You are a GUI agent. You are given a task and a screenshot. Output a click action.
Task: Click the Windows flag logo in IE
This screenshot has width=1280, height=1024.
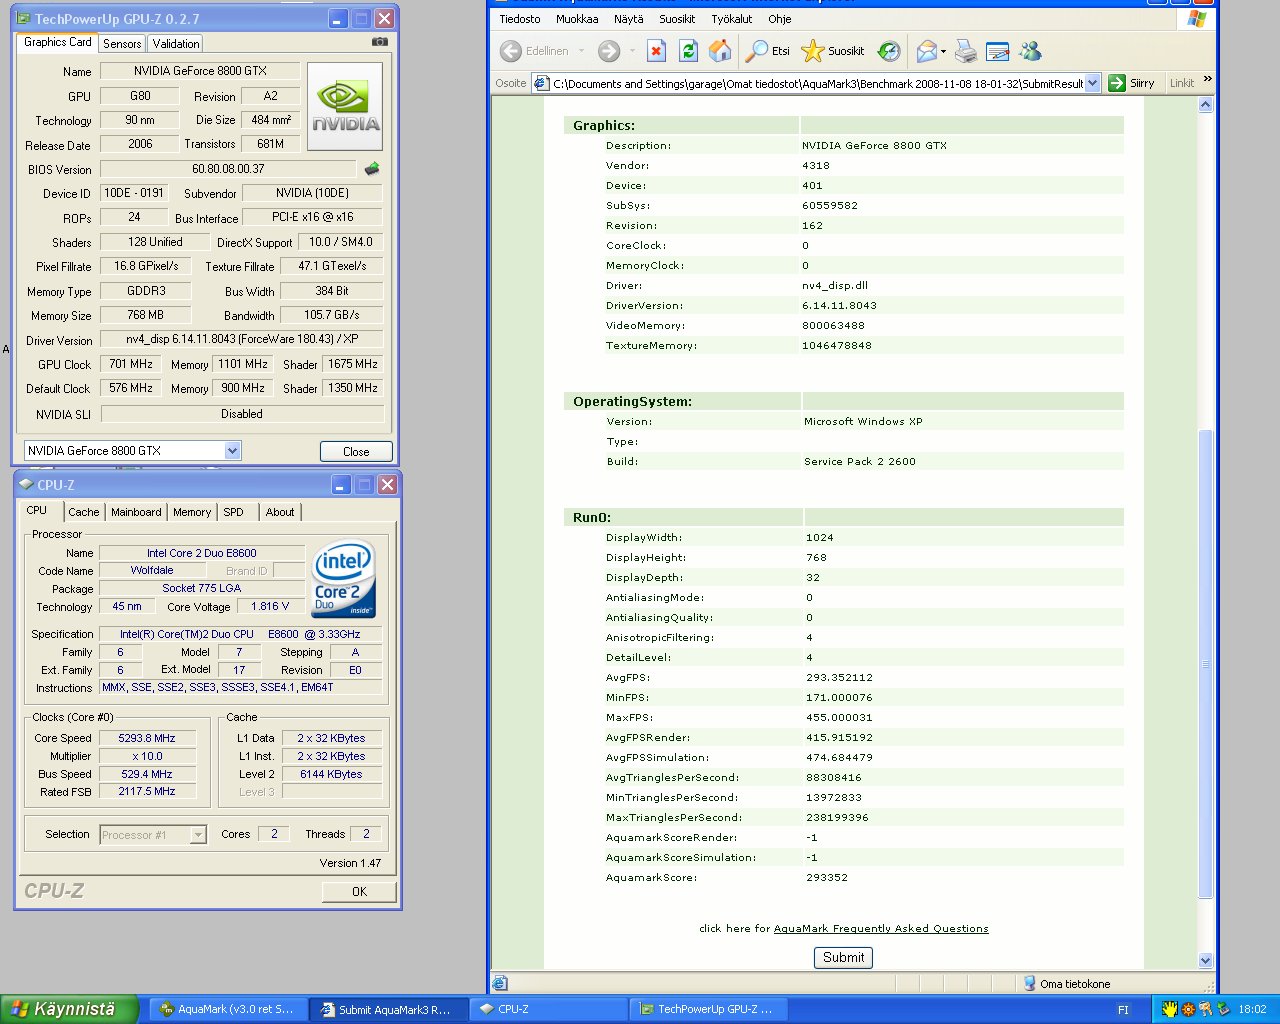(1196, 19)
